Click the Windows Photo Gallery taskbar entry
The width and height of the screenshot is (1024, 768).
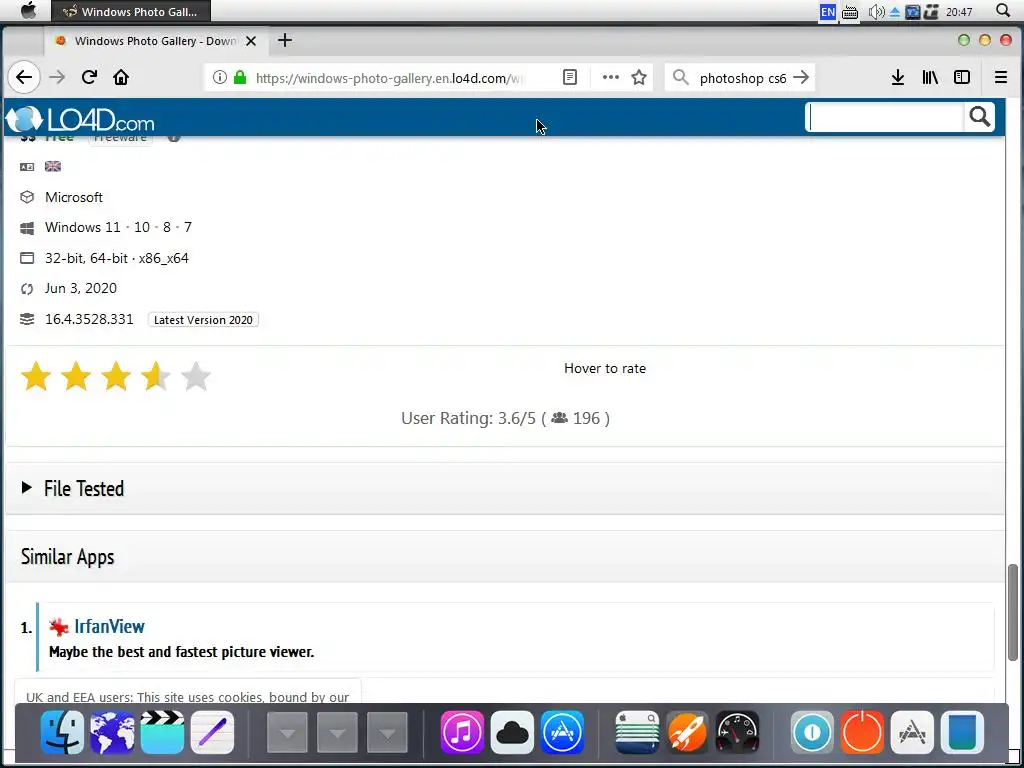(131, 12)
